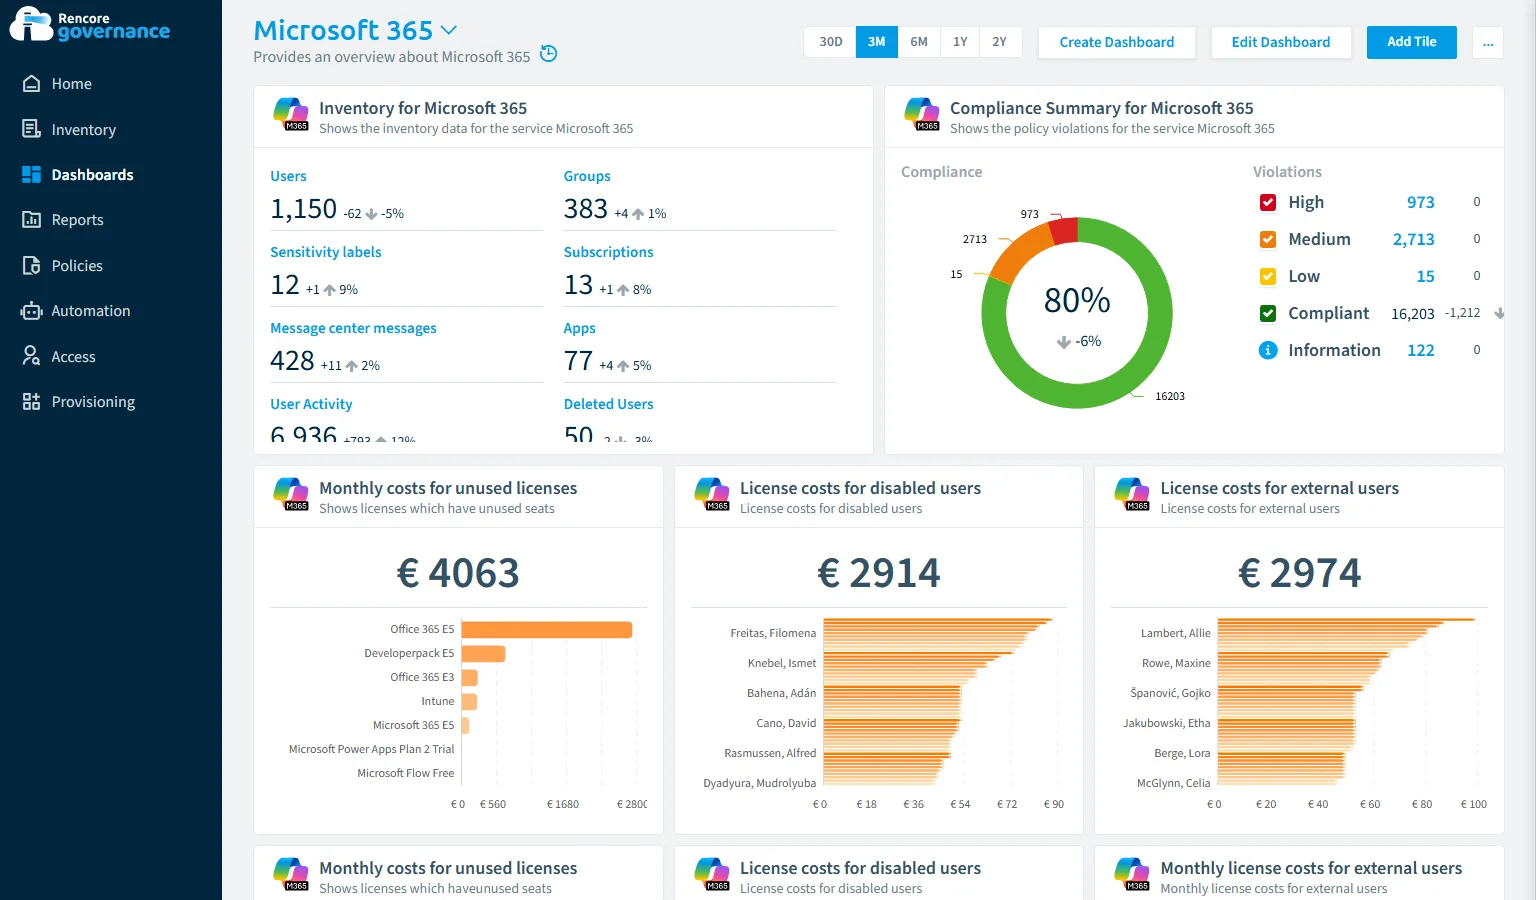
Task: Click the Reports chart icon
Action: click(32, 220)
